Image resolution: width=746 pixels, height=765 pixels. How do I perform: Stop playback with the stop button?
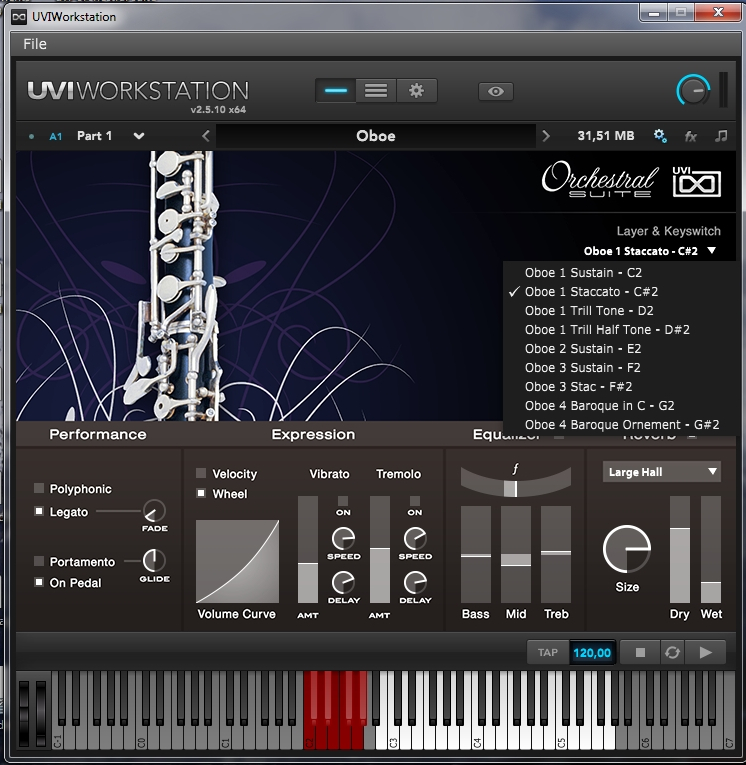(x=640, y=652)
